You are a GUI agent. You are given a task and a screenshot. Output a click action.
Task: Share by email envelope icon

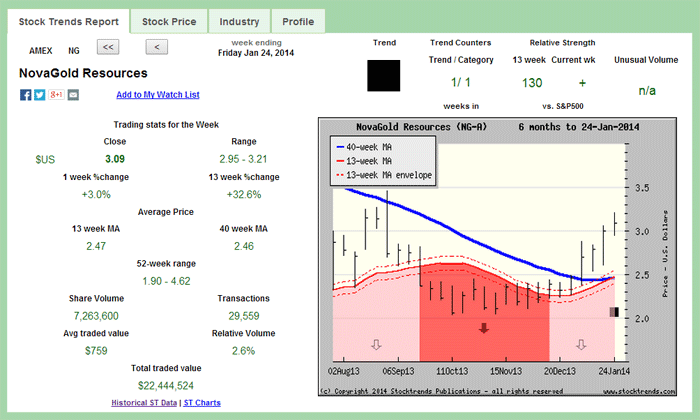pyautogui.click(x=73, y=95)
